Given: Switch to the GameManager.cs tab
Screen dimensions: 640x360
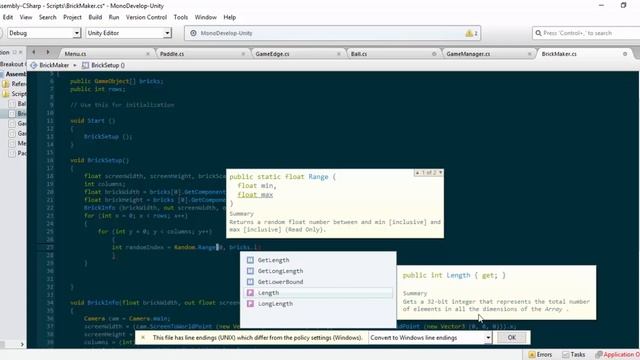Looking at the screenshot, I should 468,54.
